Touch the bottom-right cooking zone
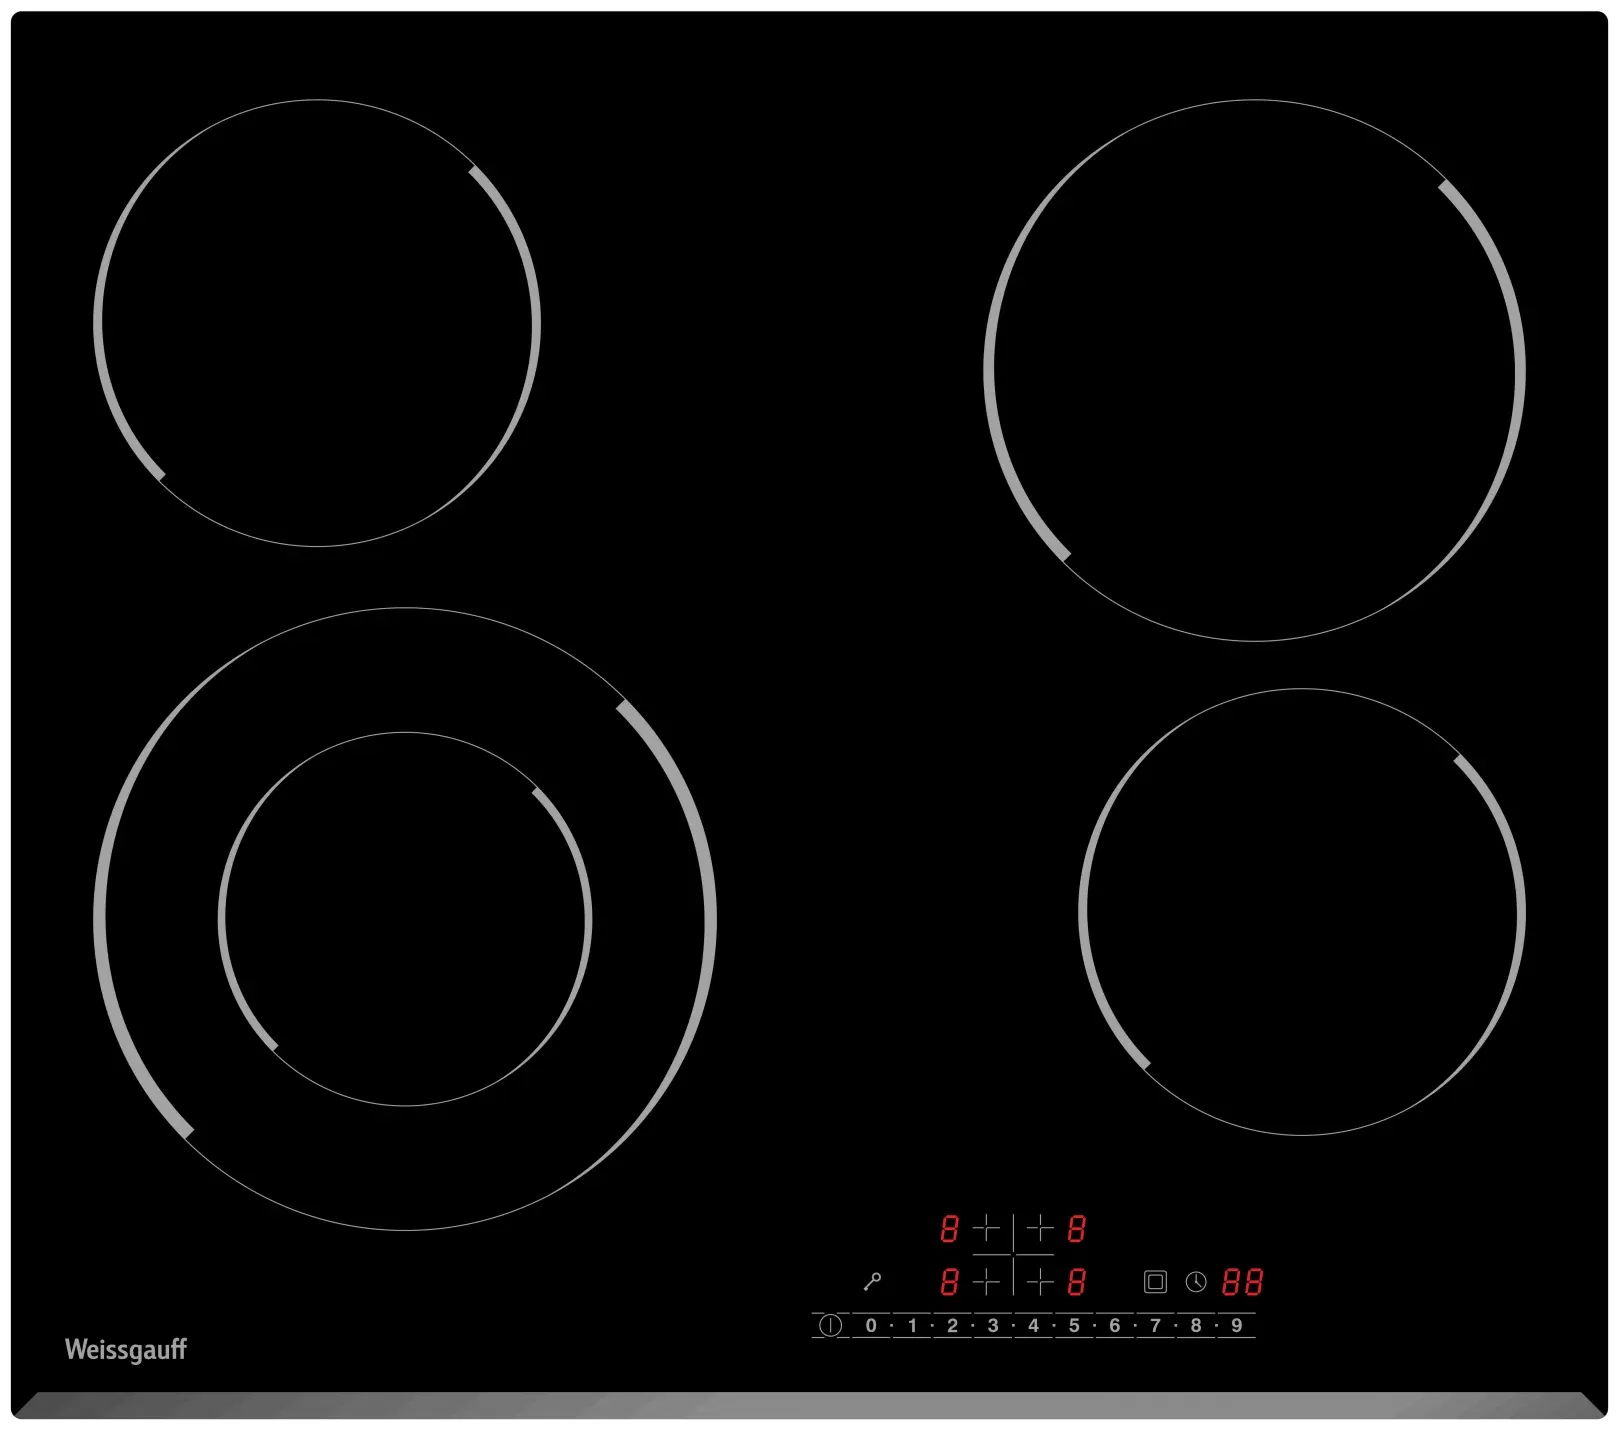1619x1430 pixels. point(1302,911)
